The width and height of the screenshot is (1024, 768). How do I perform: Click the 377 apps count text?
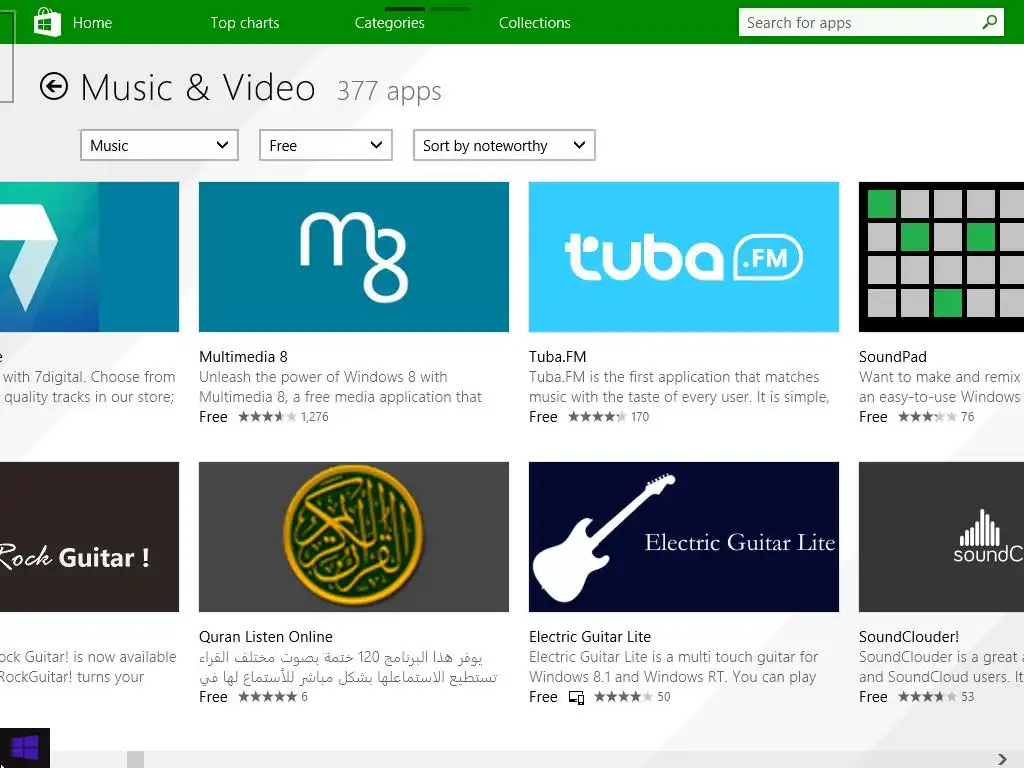[389, 91]
